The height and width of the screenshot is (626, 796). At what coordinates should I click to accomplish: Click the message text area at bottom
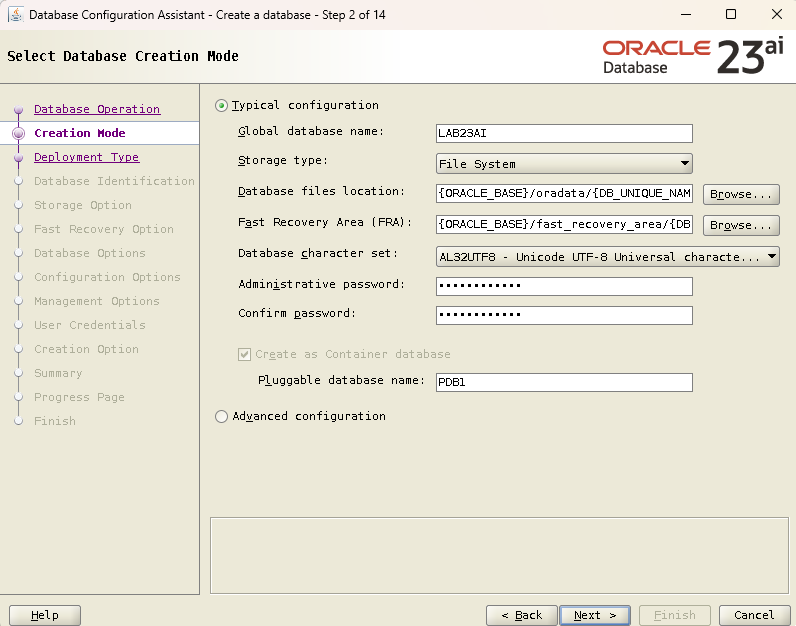(500, 555)
